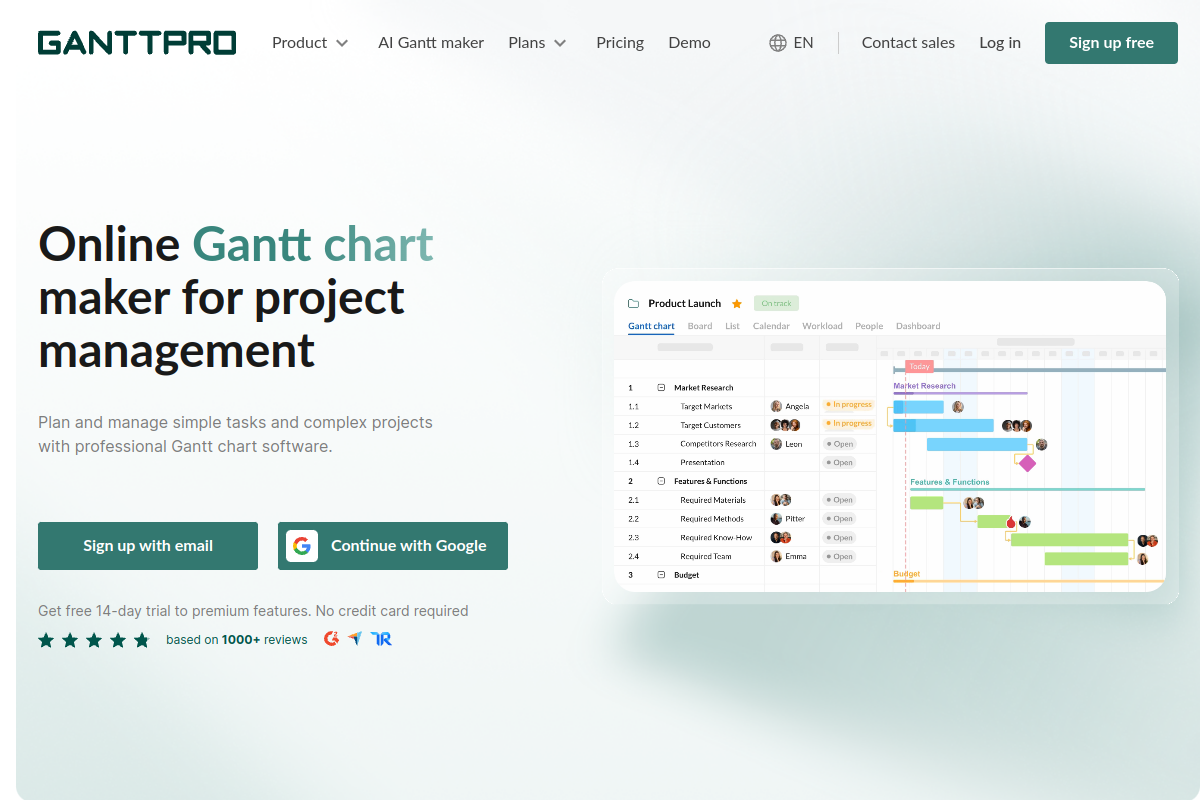Viewport: 1200px width, 800px height.
Task: Click the G2 review site icon
Action: tap(332, 638)
